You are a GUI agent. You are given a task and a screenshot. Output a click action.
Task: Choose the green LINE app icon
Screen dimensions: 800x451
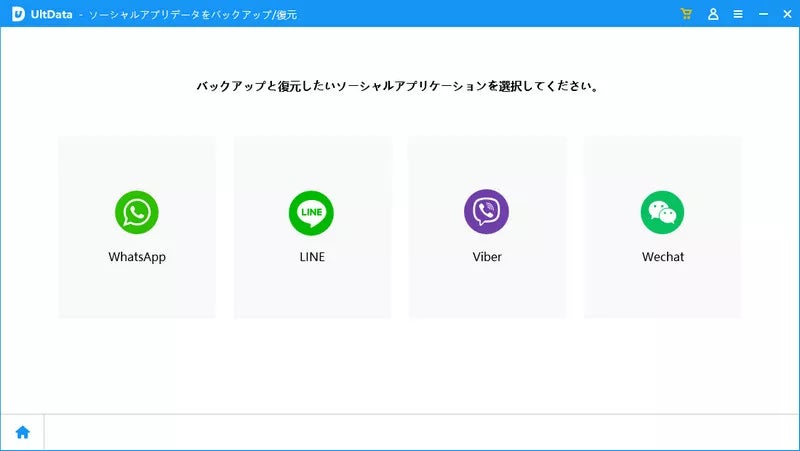(x=311, y=213)
